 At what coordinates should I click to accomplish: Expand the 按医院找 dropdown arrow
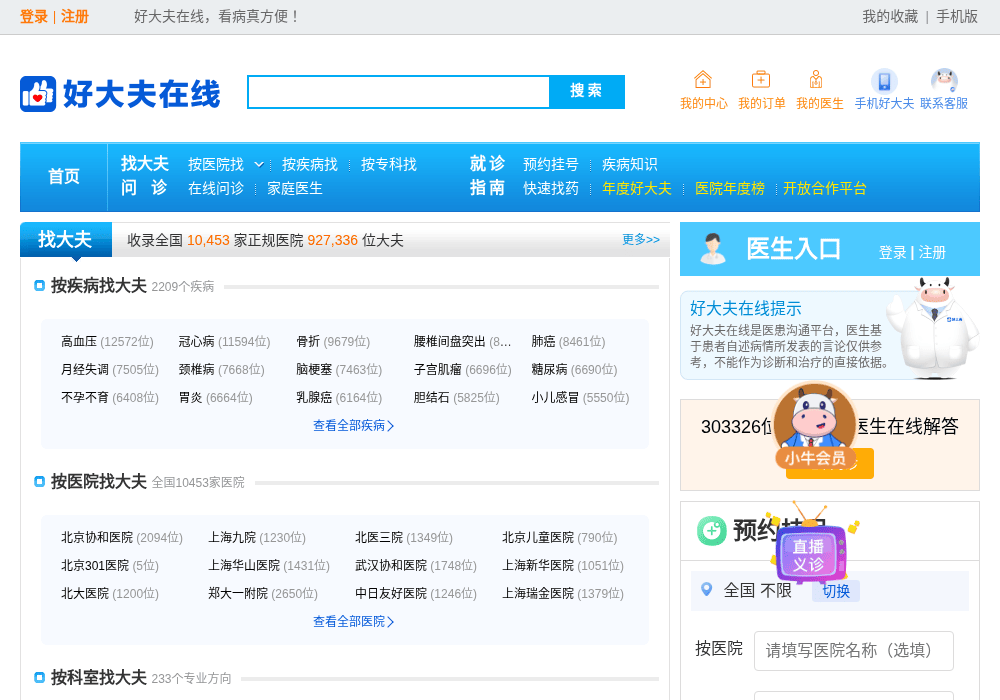click(259, 164)
